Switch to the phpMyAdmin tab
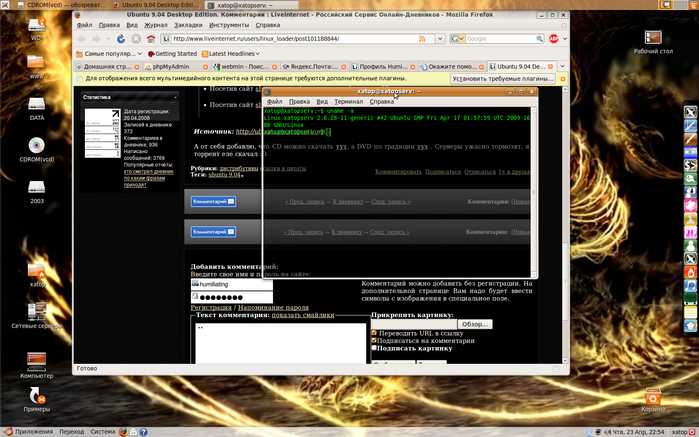The height and width of the screenshot is (437, 699). (176, 66)
